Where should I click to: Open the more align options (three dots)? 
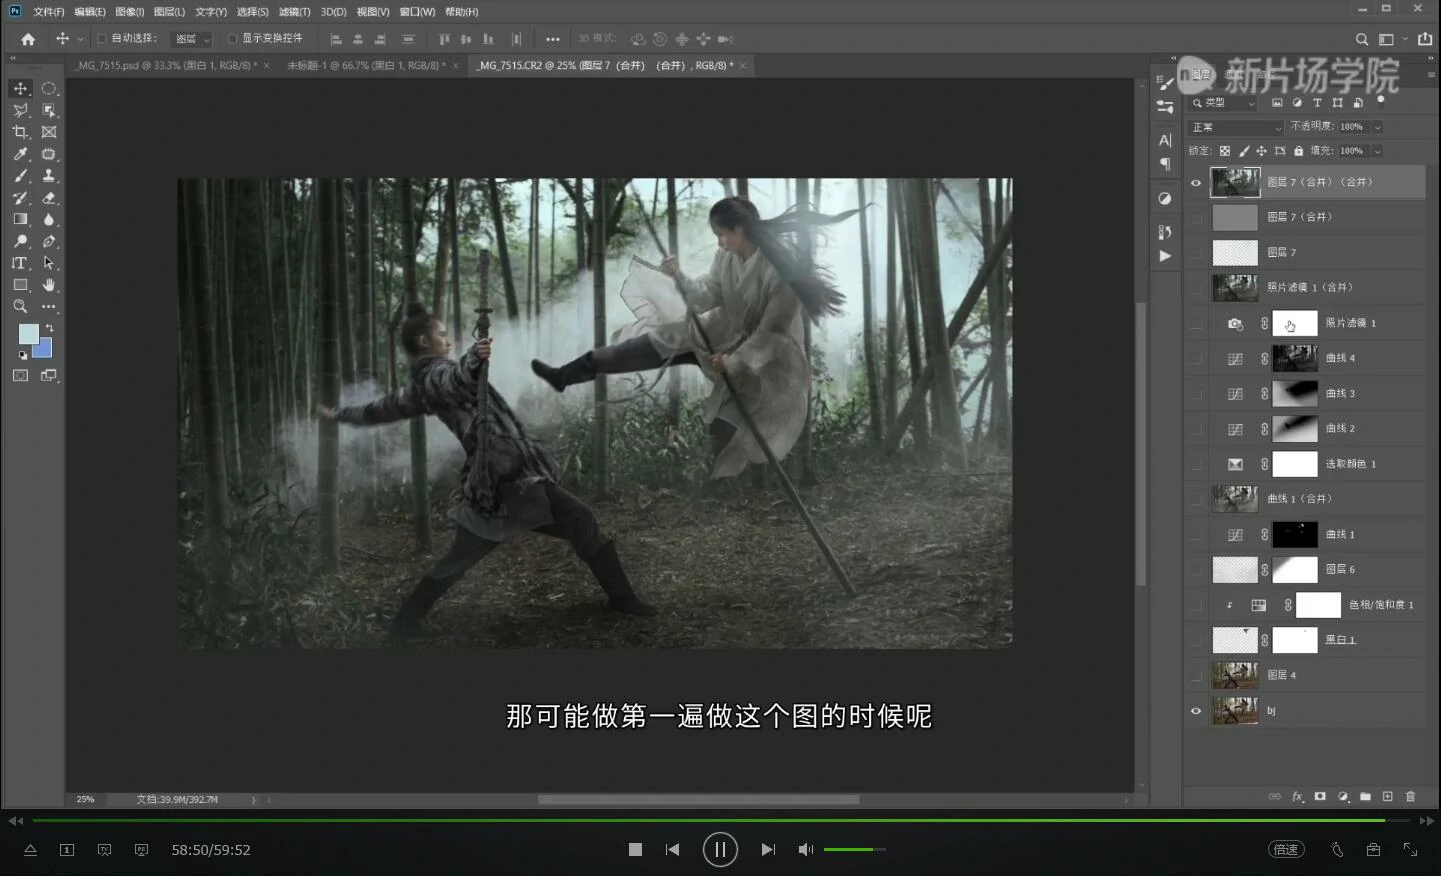point(553,39)
